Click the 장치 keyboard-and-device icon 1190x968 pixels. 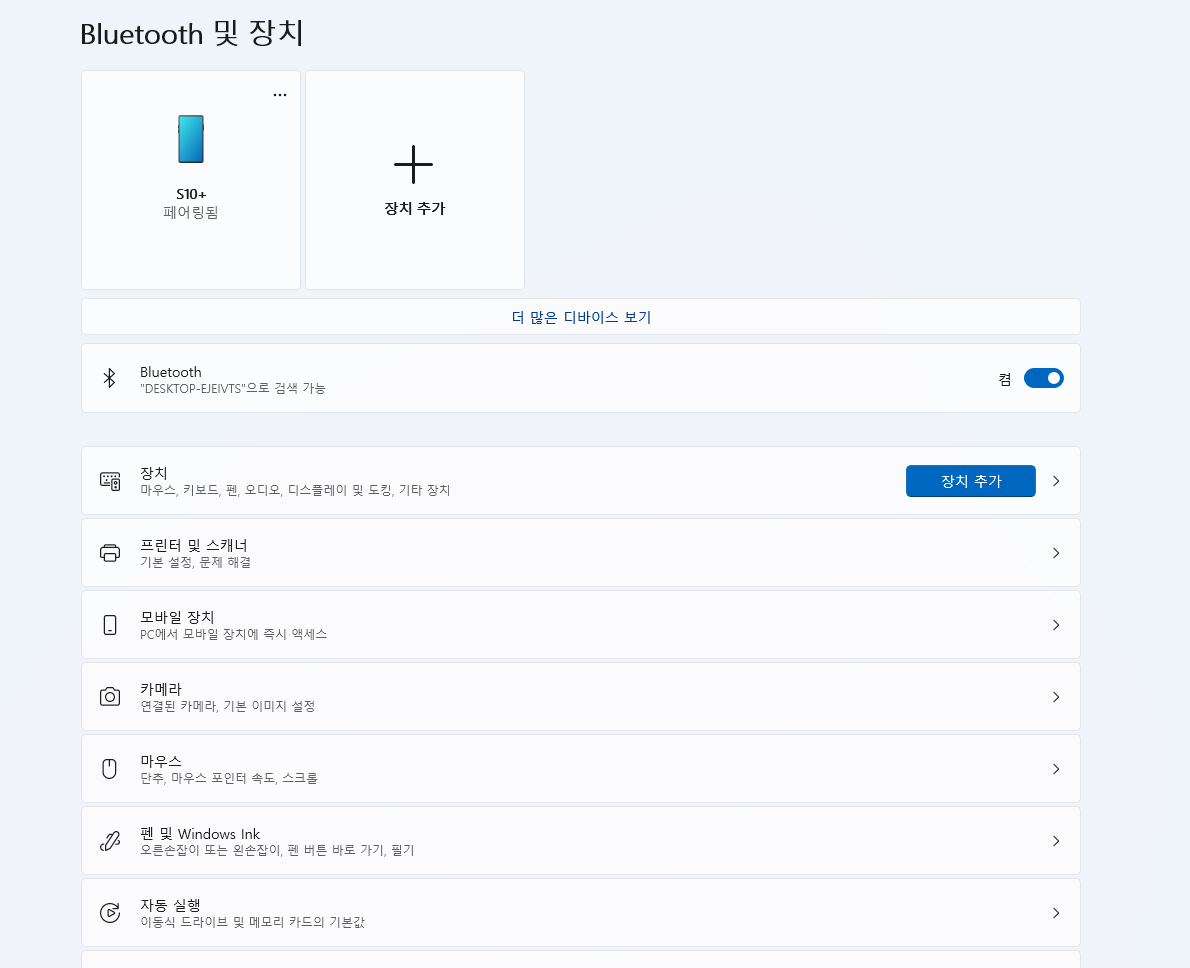coord(110,481)
